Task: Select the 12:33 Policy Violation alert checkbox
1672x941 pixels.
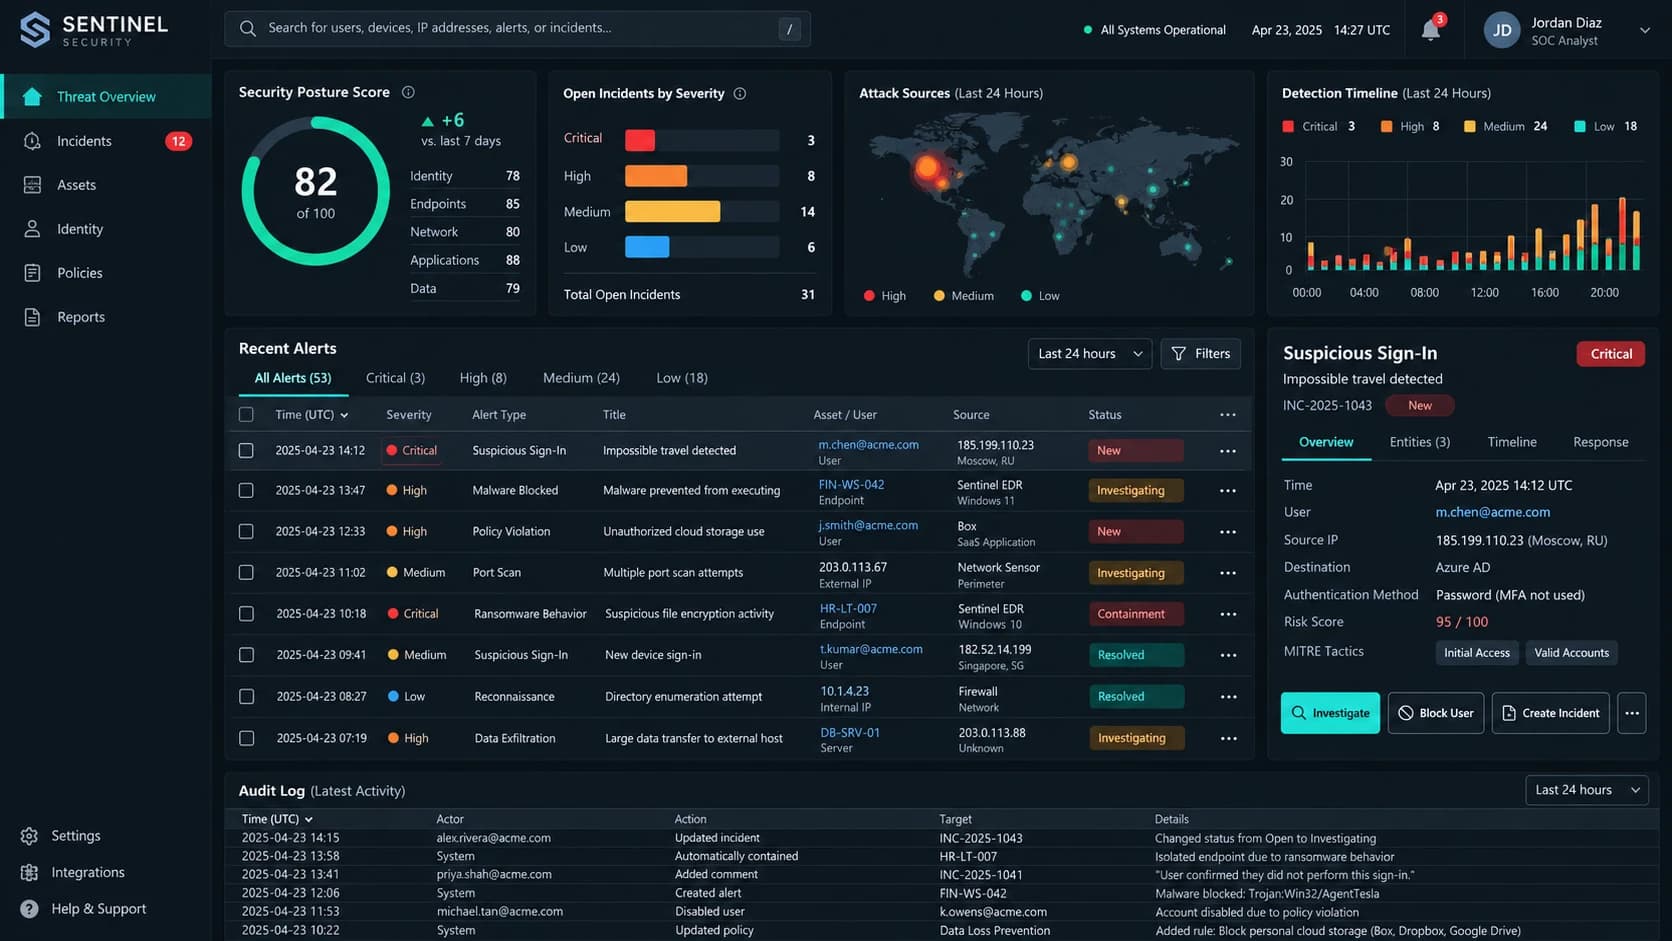Action: pyautogui.click(x=246, y=532)
